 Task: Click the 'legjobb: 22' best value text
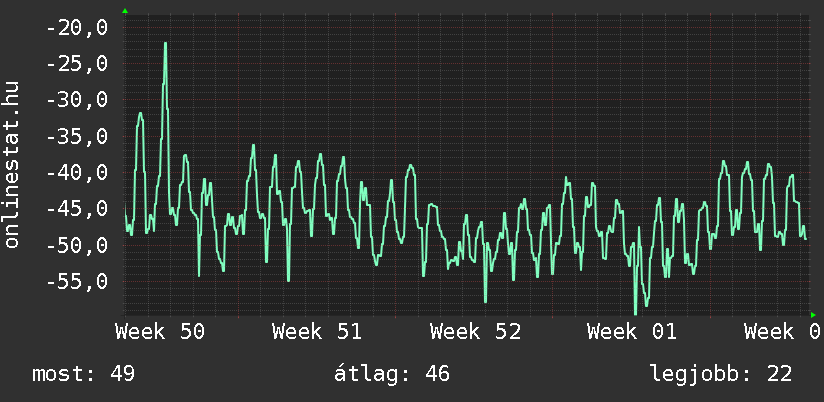[720, 374]
